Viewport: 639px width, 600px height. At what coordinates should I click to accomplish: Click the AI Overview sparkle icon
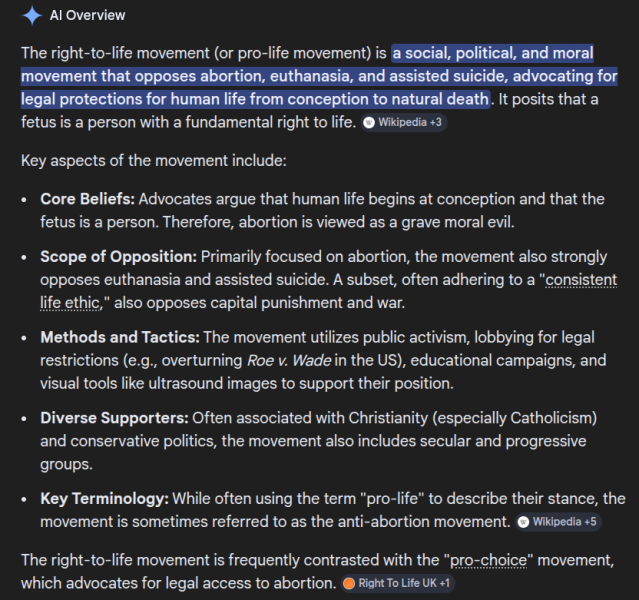pyautogui.click(x=31, y=16)
